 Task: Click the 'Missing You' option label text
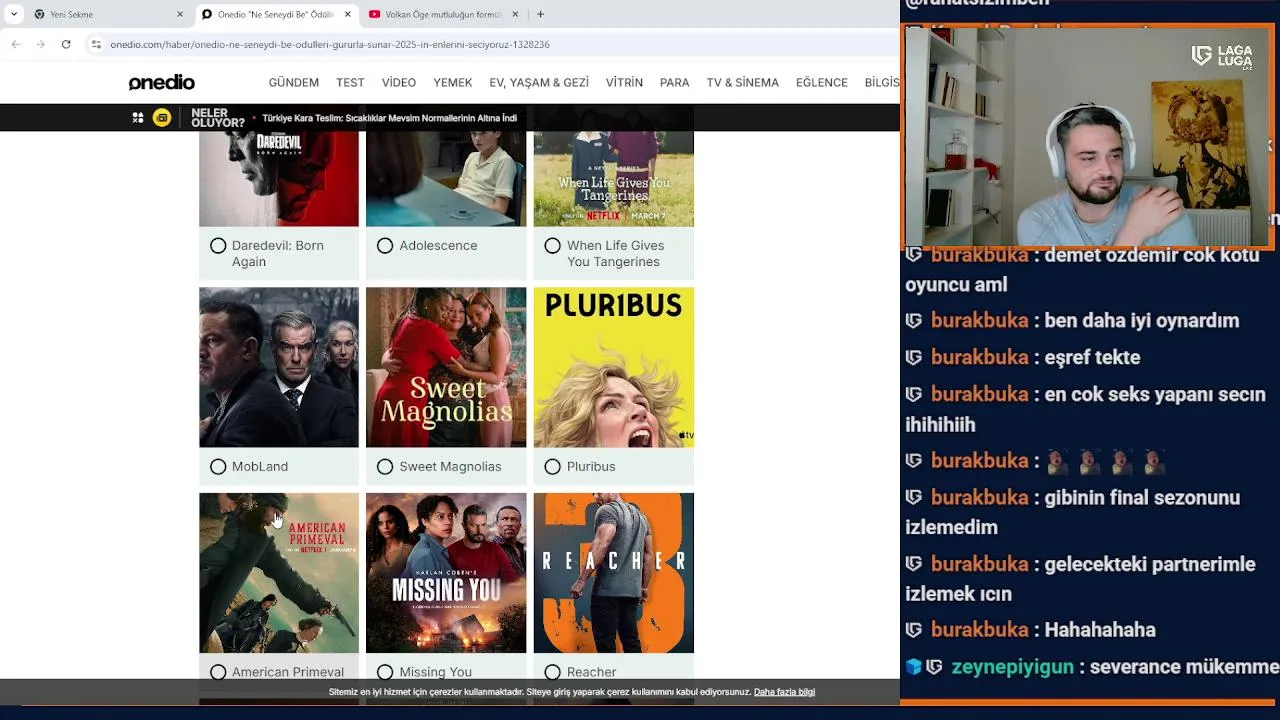point(435,672)
